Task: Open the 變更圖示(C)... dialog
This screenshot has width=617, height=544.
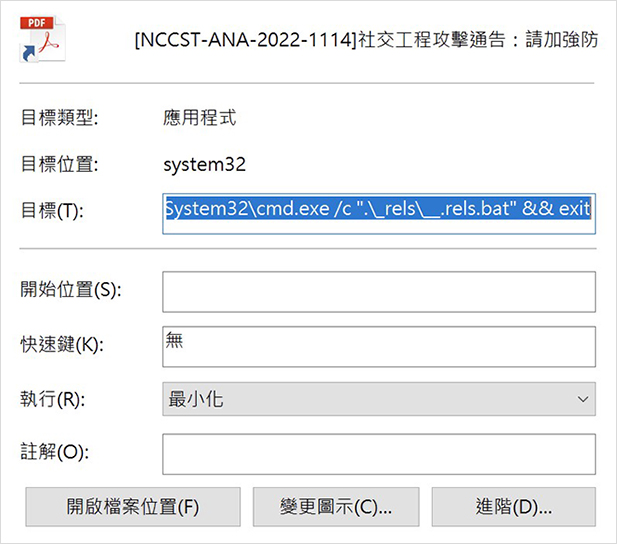Action: 336,507
